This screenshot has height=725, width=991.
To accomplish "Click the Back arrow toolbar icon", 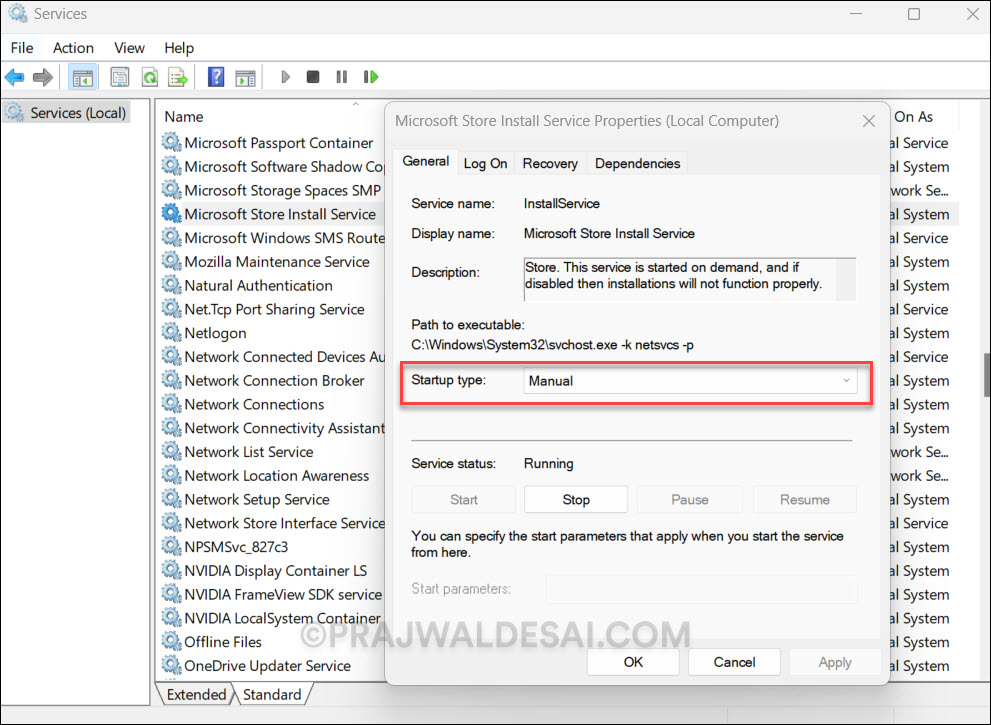I will pyautogui.click(x=15, y=77).
